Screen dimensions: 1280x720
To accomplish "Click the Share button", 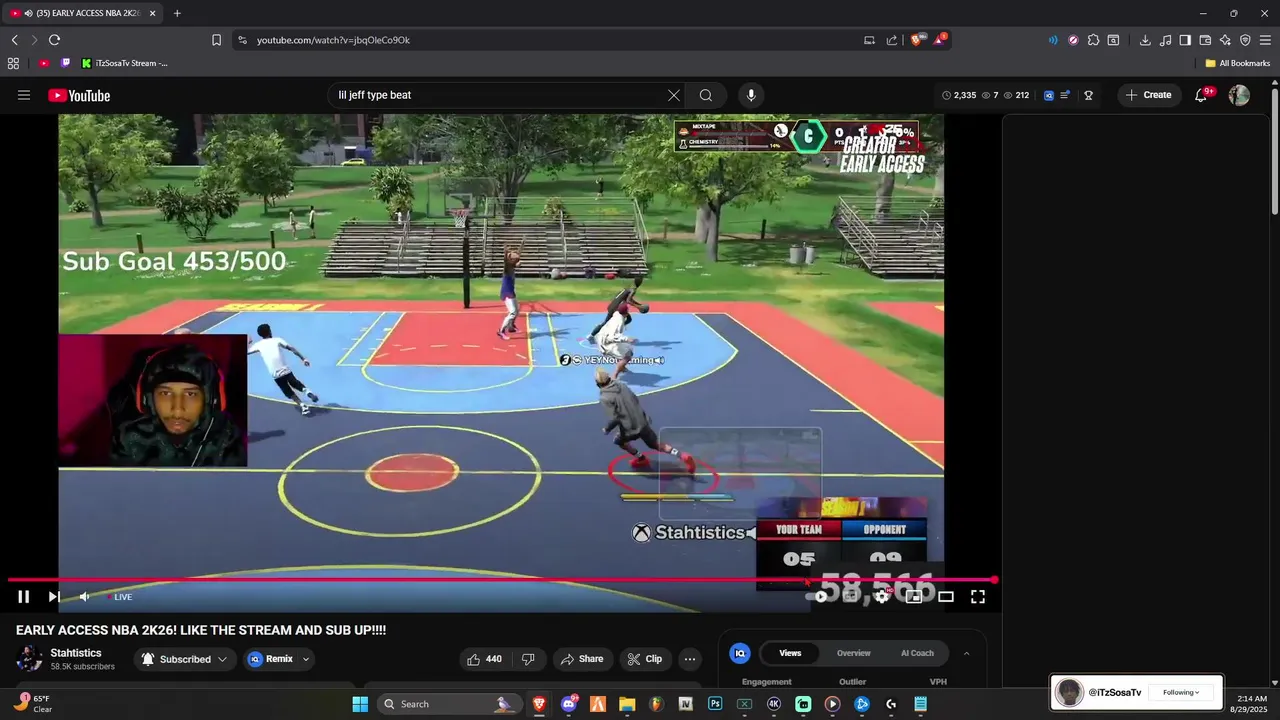I will point(582,659).
